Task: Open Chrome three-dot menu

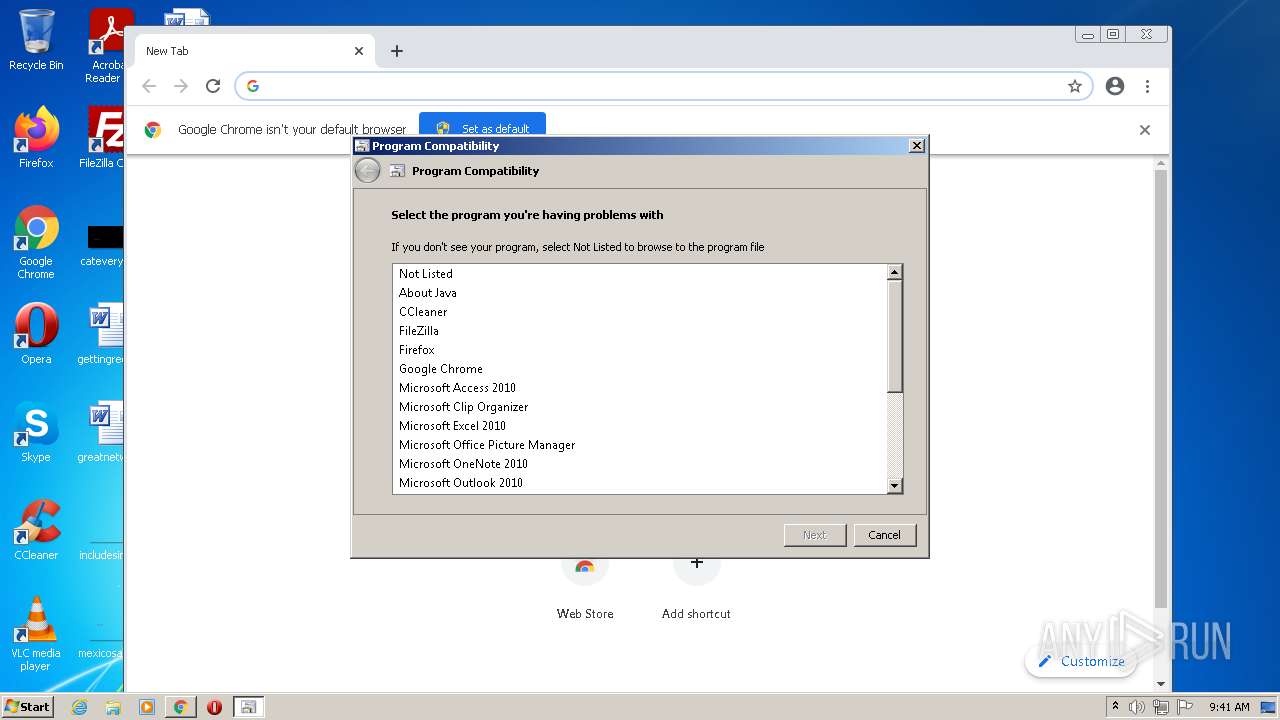Action: point(1147,86)
